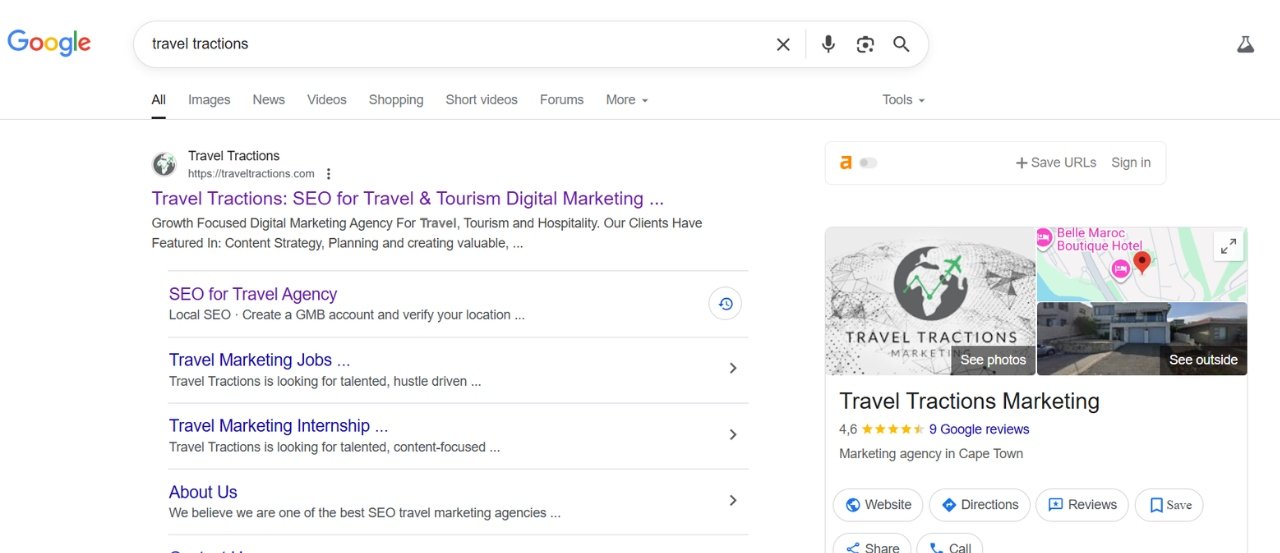Open the 9 Google reviews link
The image size is (1280, 553).
[978, 430]
